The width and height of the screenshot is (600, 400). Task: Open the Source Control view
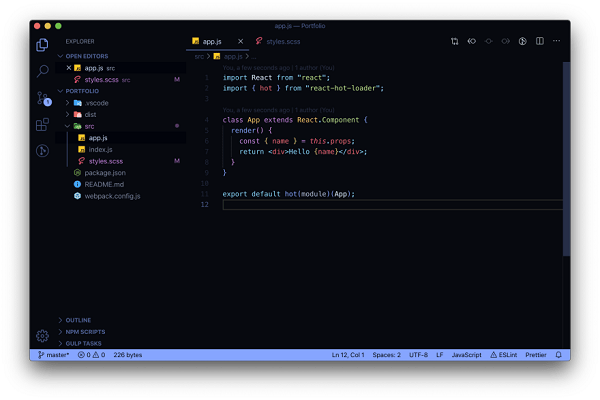click(42, 98)
